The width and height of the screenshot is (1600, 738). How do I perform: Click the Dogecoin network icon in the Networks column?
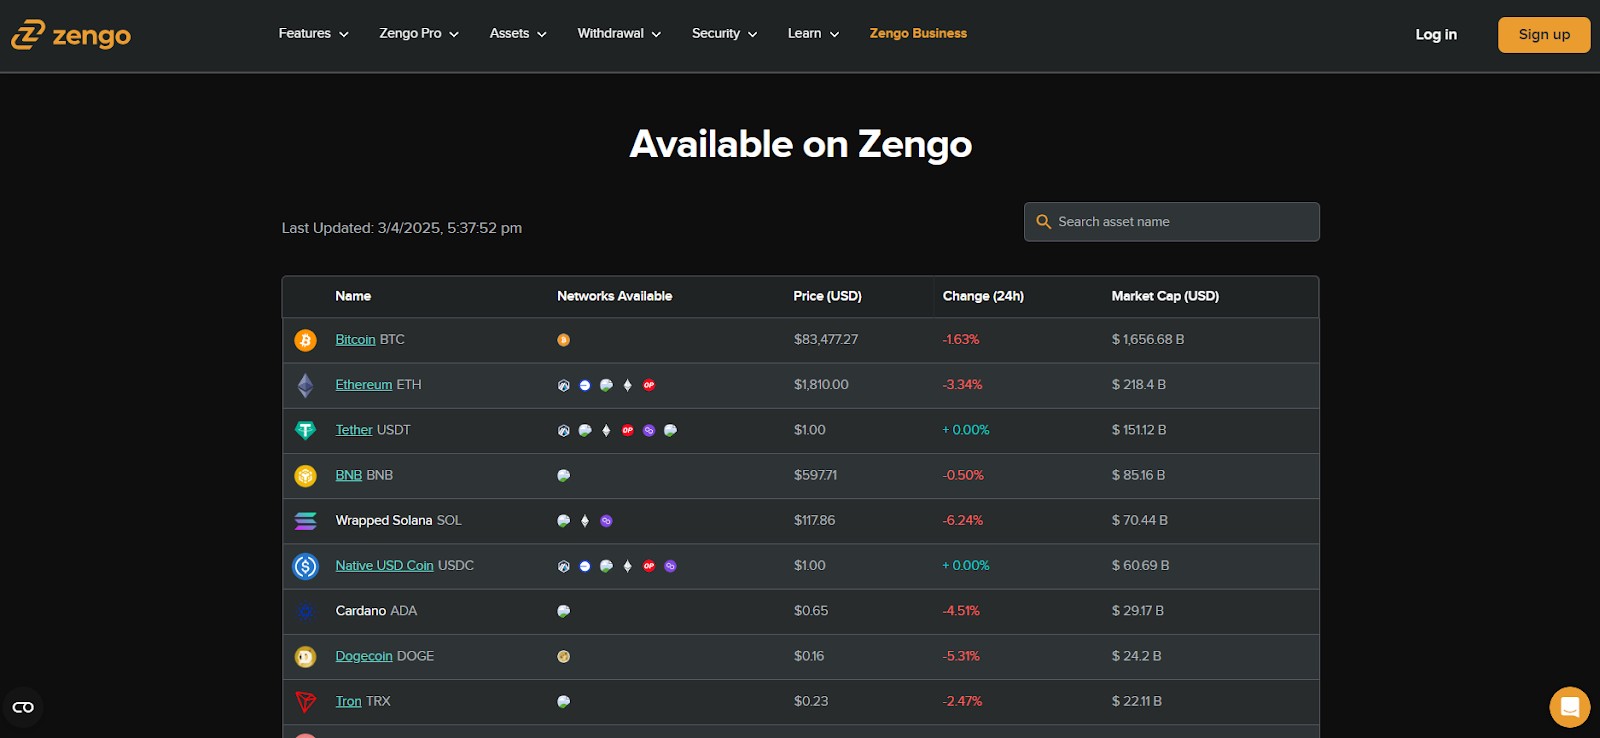564,657
